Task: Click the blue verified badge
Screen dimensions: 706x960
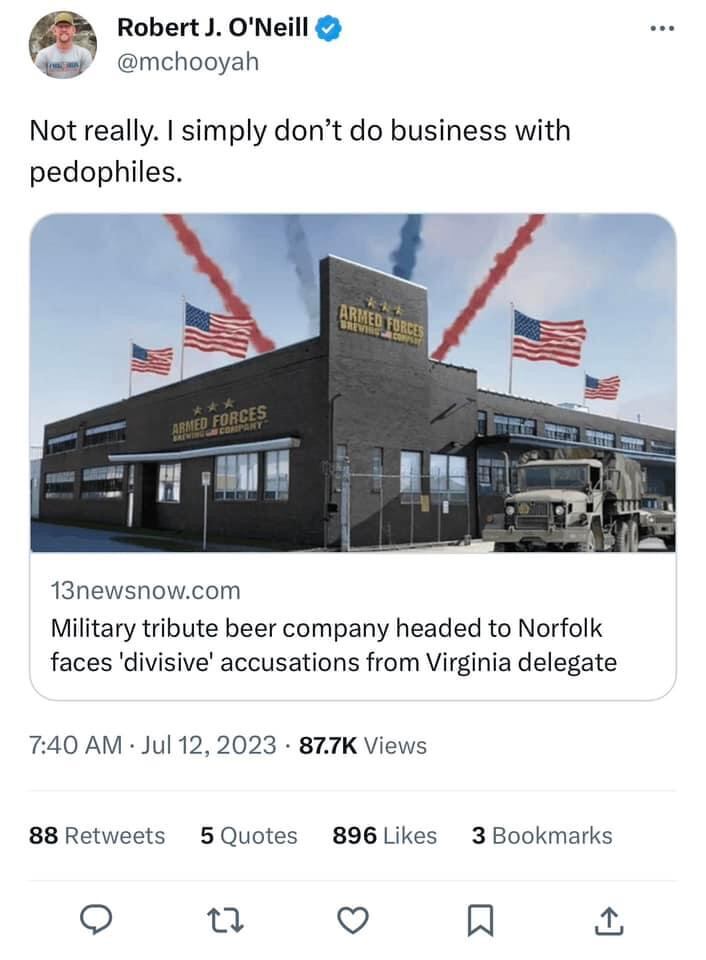Action: (x=330, y=29)
